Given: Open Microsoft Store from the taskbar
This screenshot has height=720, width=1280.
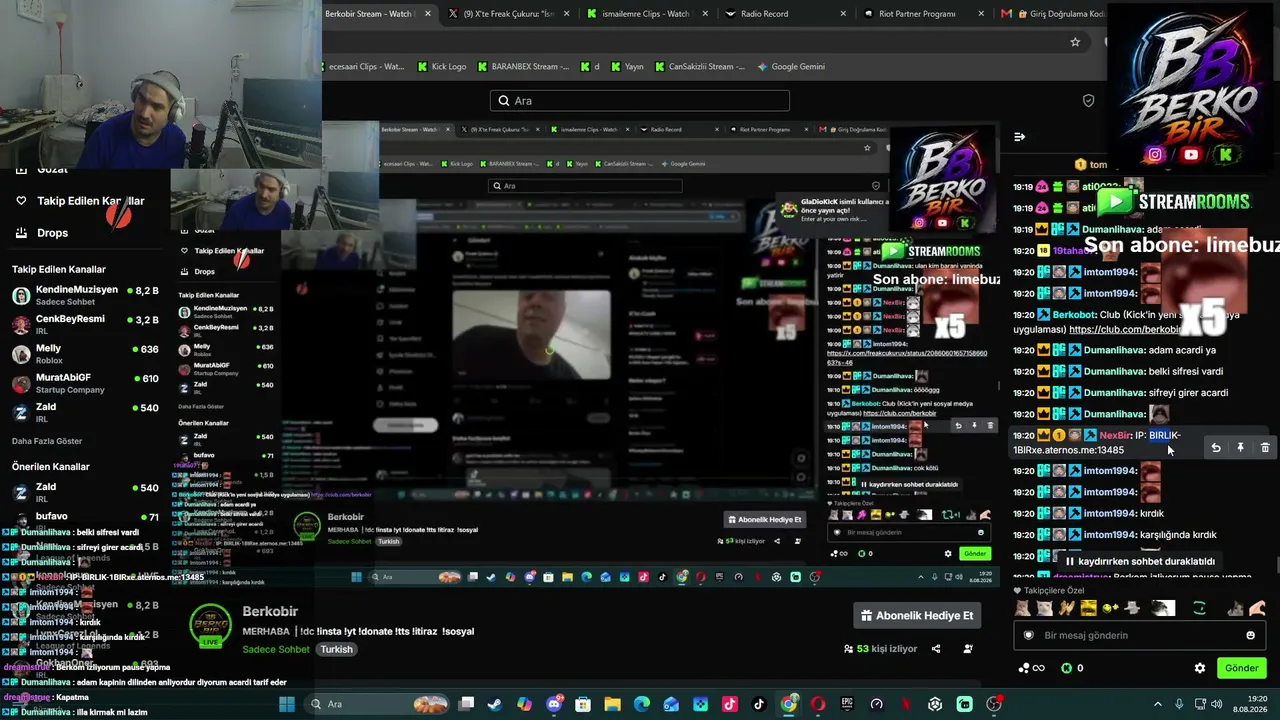Looking at the screenshot, I should coord(583,704).
